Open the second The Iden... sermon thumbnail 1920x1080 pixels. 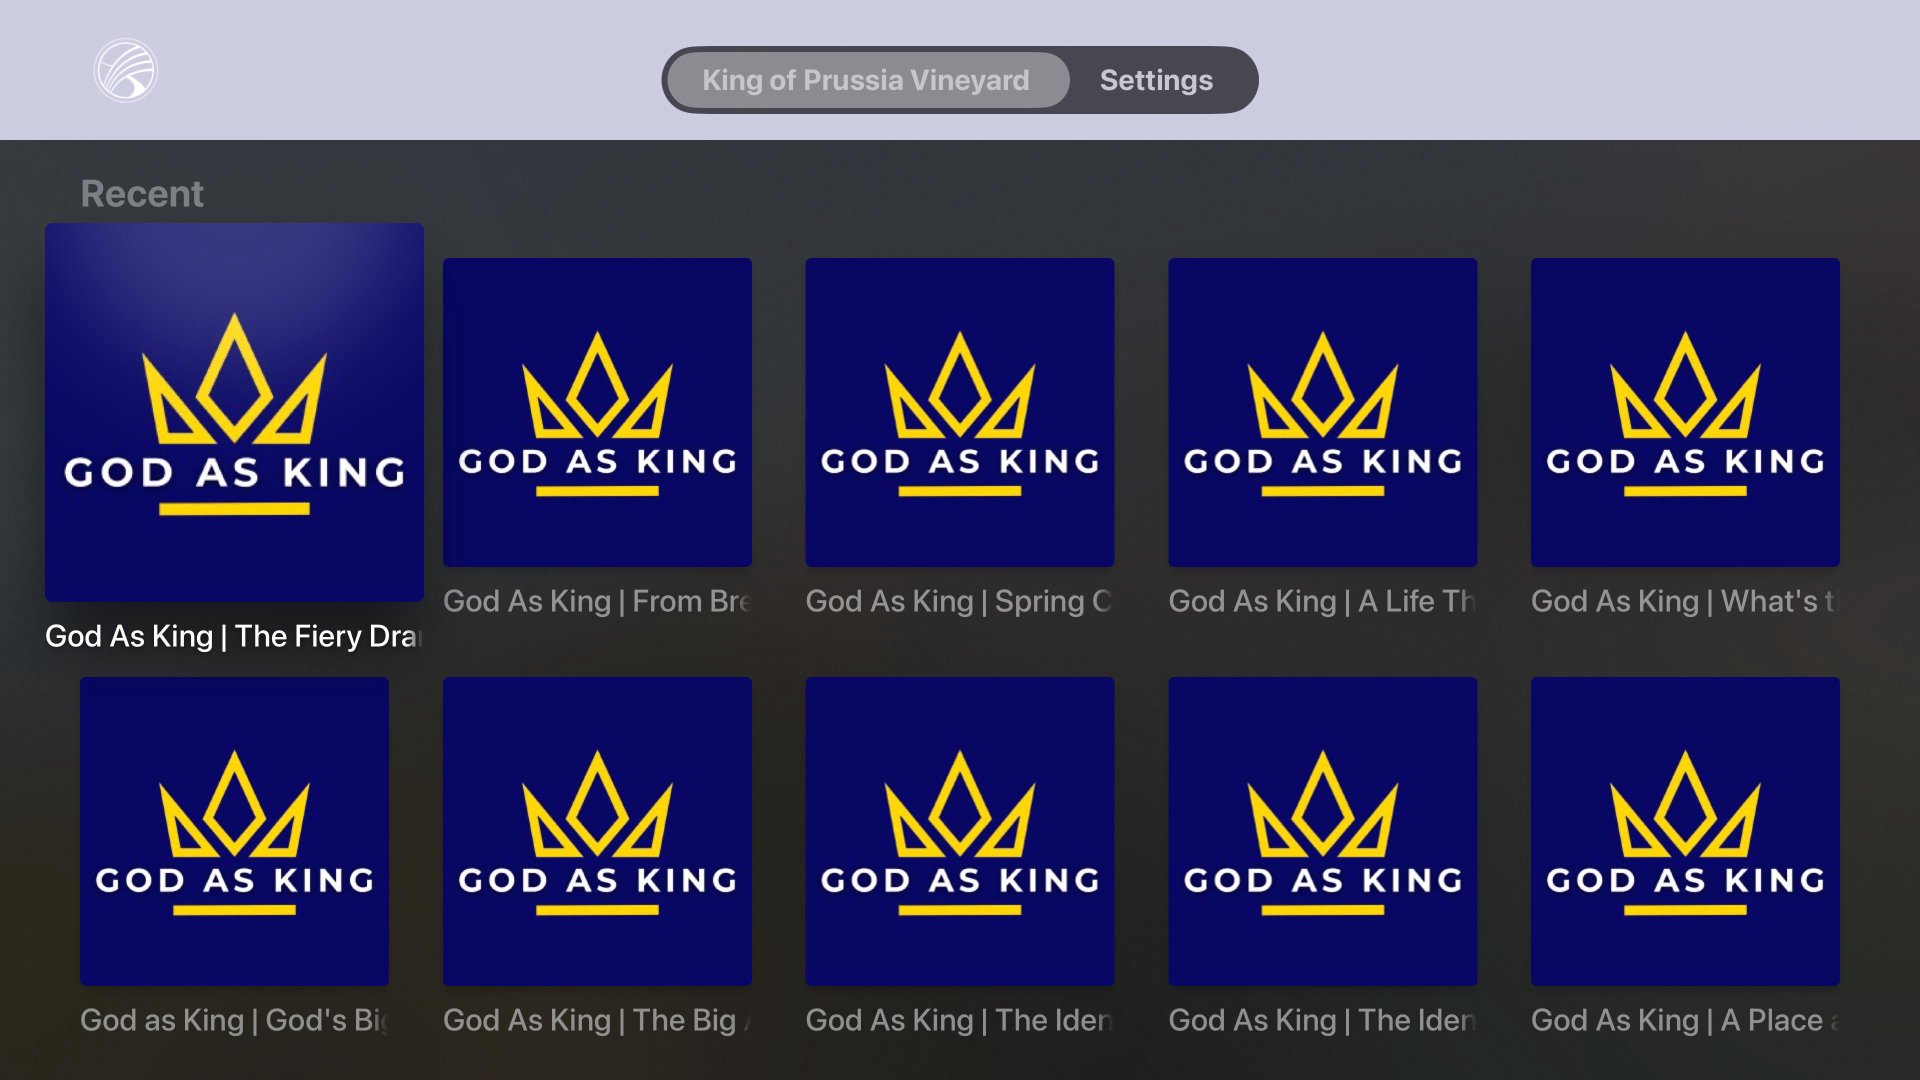coord(1322,831)
